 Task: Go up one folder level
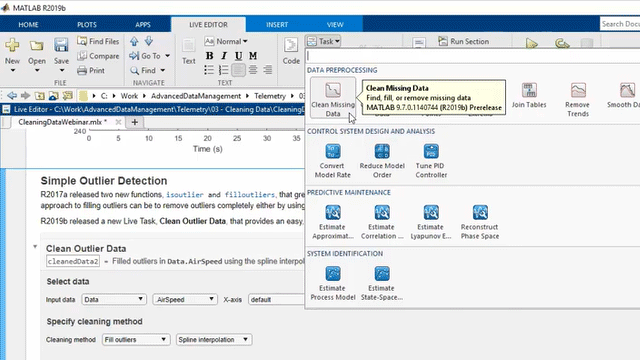click(x=40, y=96)
